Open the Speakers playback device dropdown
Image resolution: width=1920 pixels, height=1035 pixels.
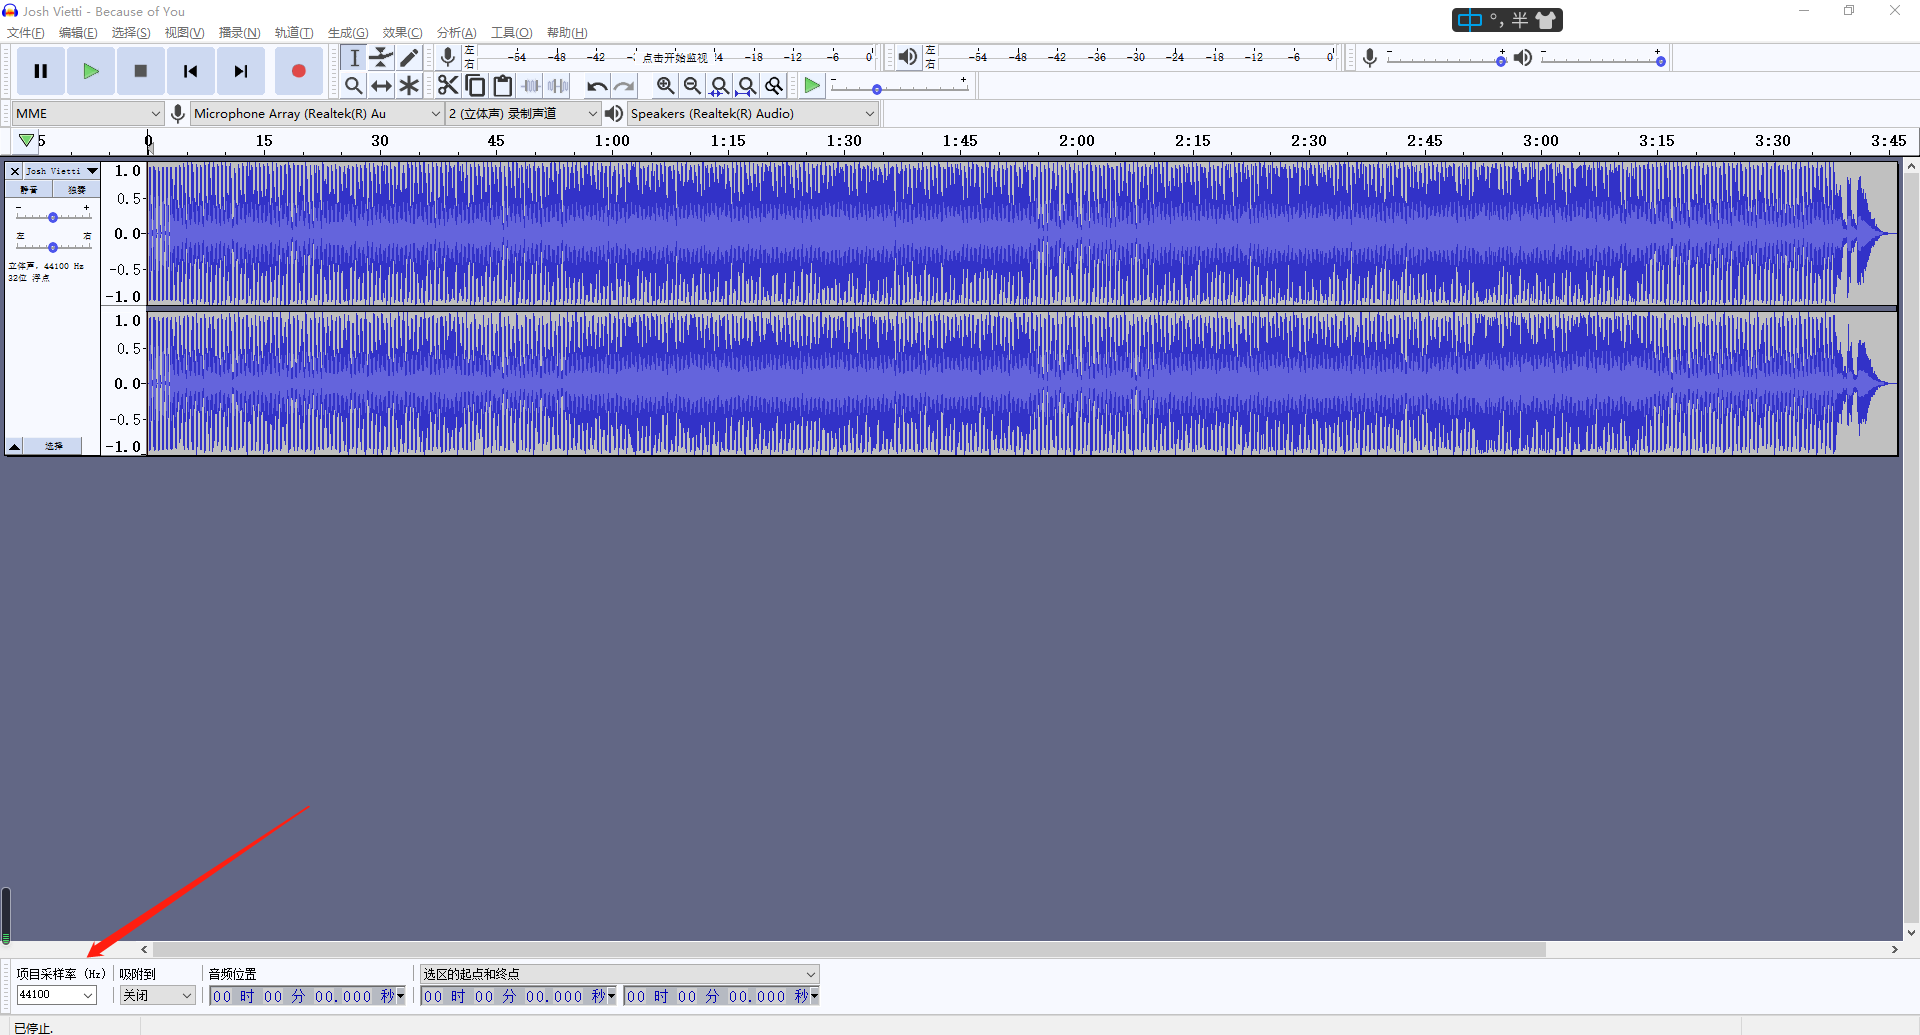coord(753,114)
